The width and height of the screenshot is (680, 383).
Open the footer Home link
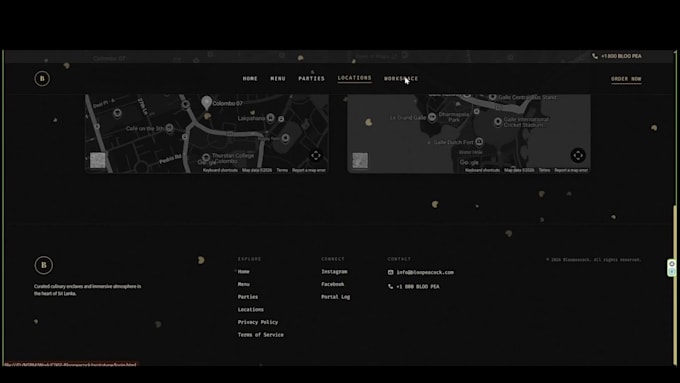click(x=243, y=272)
